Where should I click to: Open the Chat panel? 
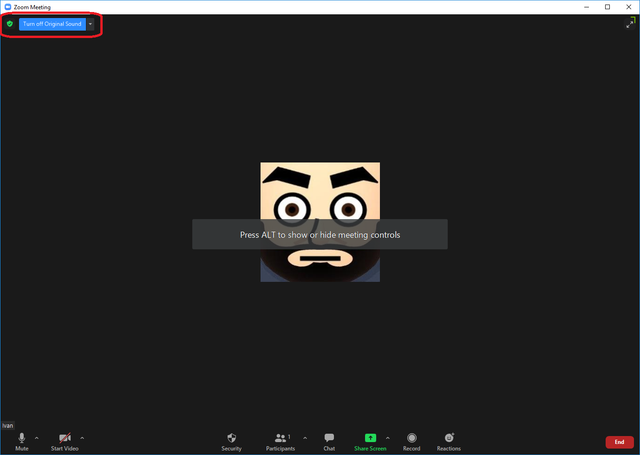click(x=329, y=438)
